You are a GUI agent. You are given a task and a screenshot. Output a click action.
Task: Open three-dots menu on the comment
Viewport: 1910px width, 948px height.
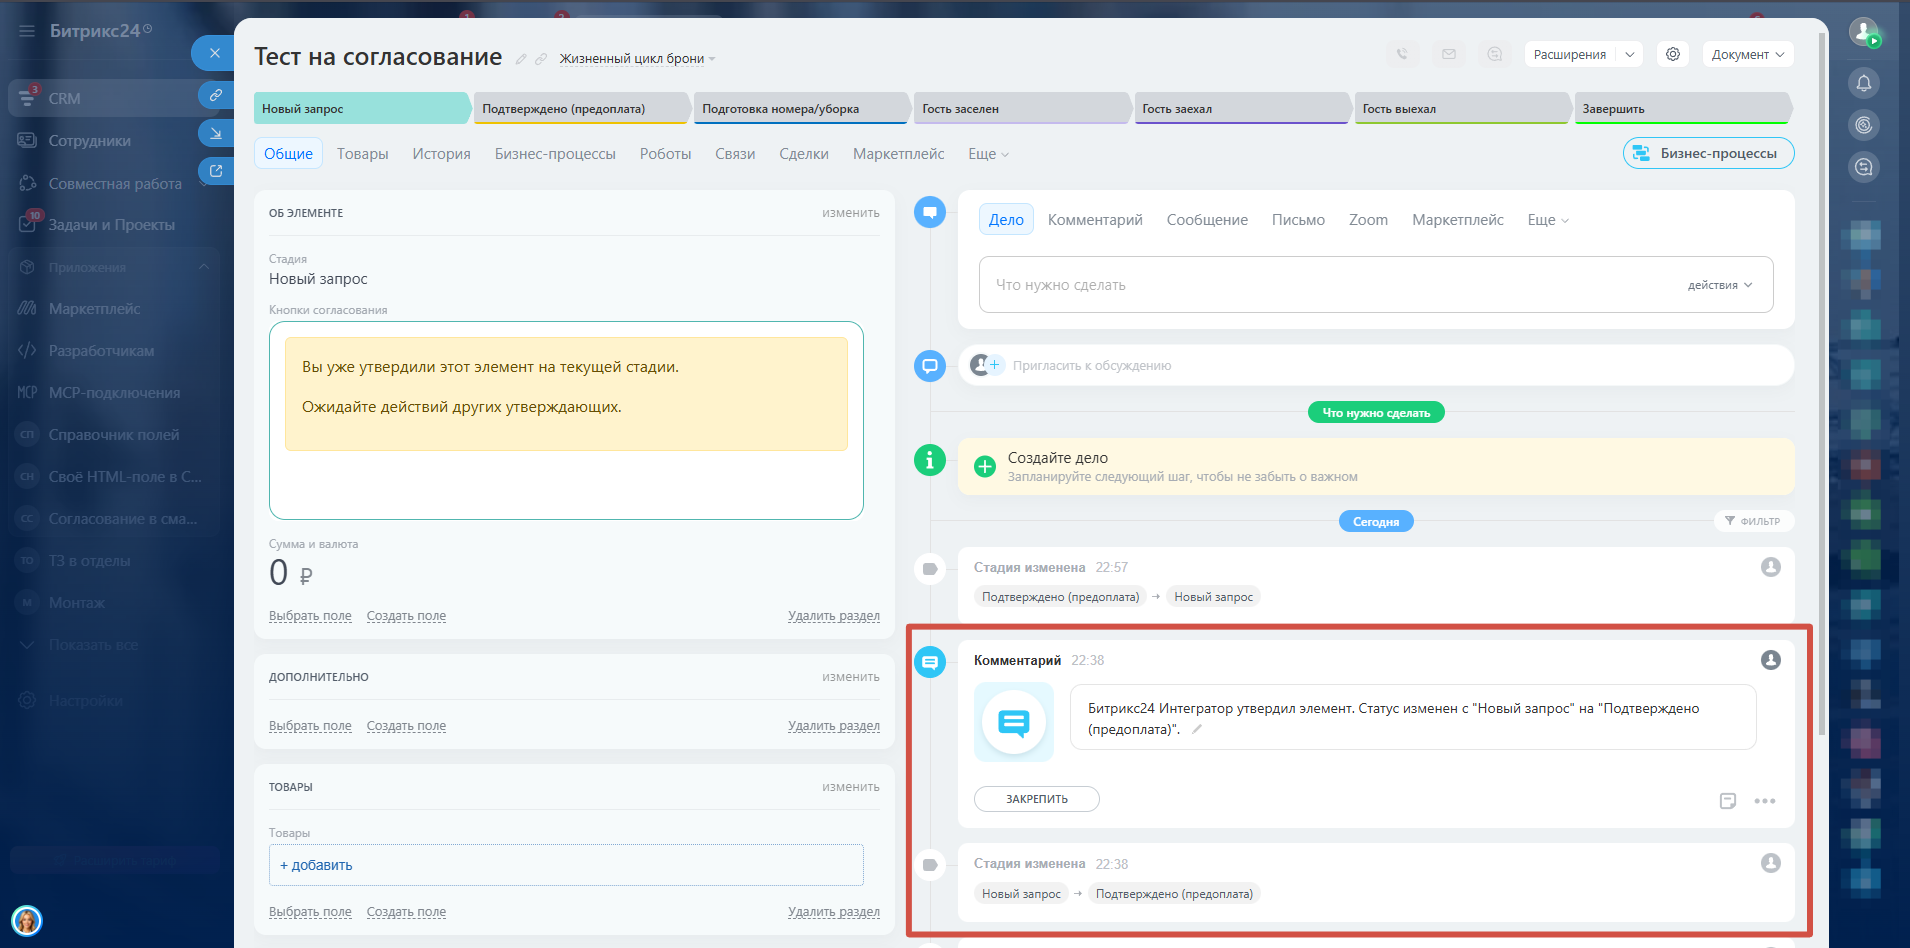1764,801
